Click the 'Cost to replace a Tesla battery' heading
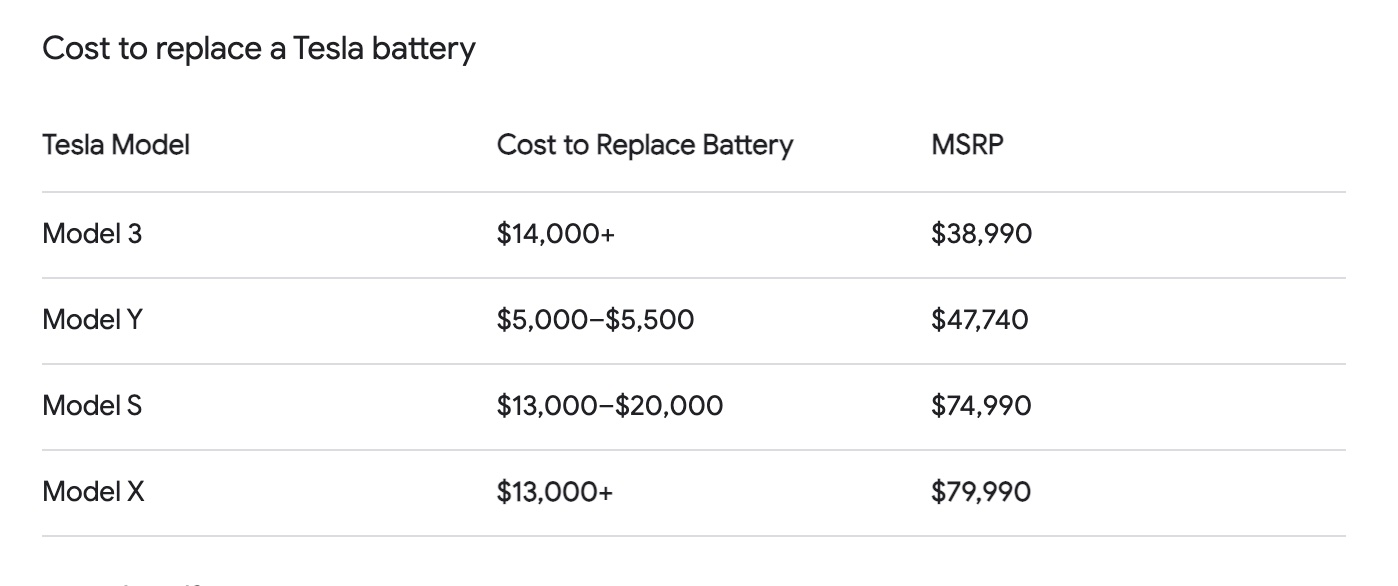 coord(258,48)
